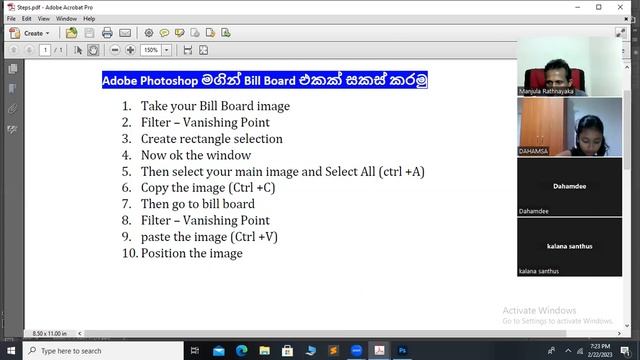Screen dimensions: 640x360
Task: Open Microsoft Store from taskbar
Action: pyautogui.click(x=287, y=351)
